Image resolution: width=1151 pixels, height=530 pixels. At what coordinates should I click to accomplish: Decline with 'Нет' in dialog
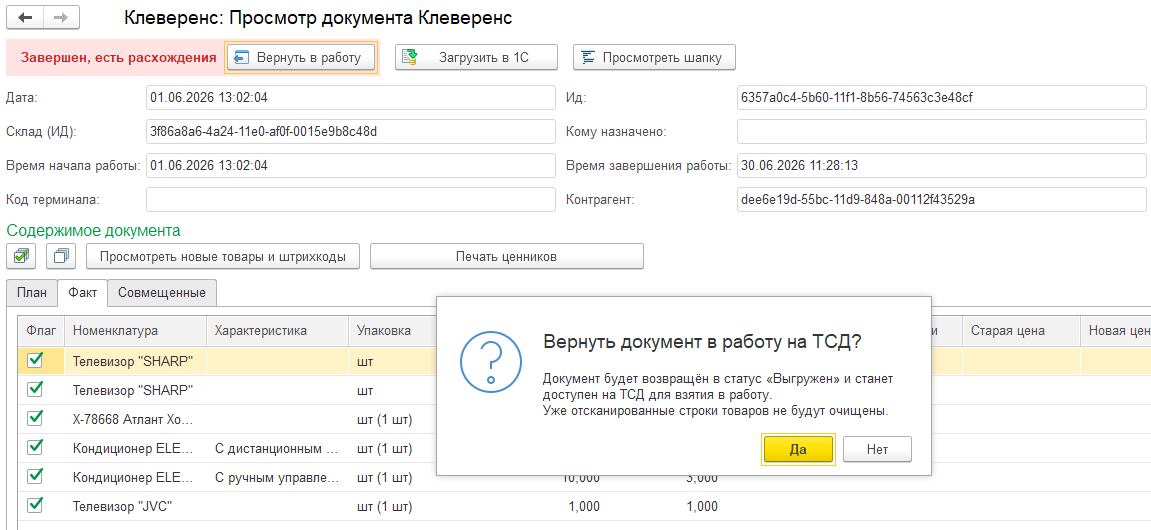click(x=877, y=449)
